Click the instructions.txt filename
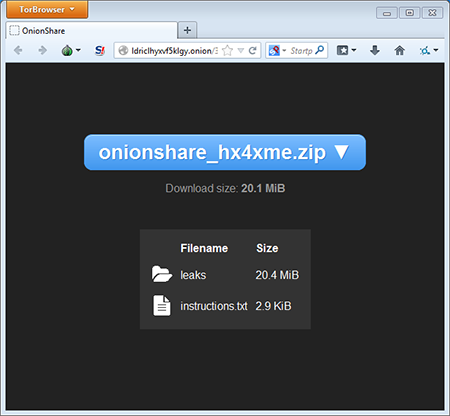The height and width of the screenshot is (416, 450). 214,306
